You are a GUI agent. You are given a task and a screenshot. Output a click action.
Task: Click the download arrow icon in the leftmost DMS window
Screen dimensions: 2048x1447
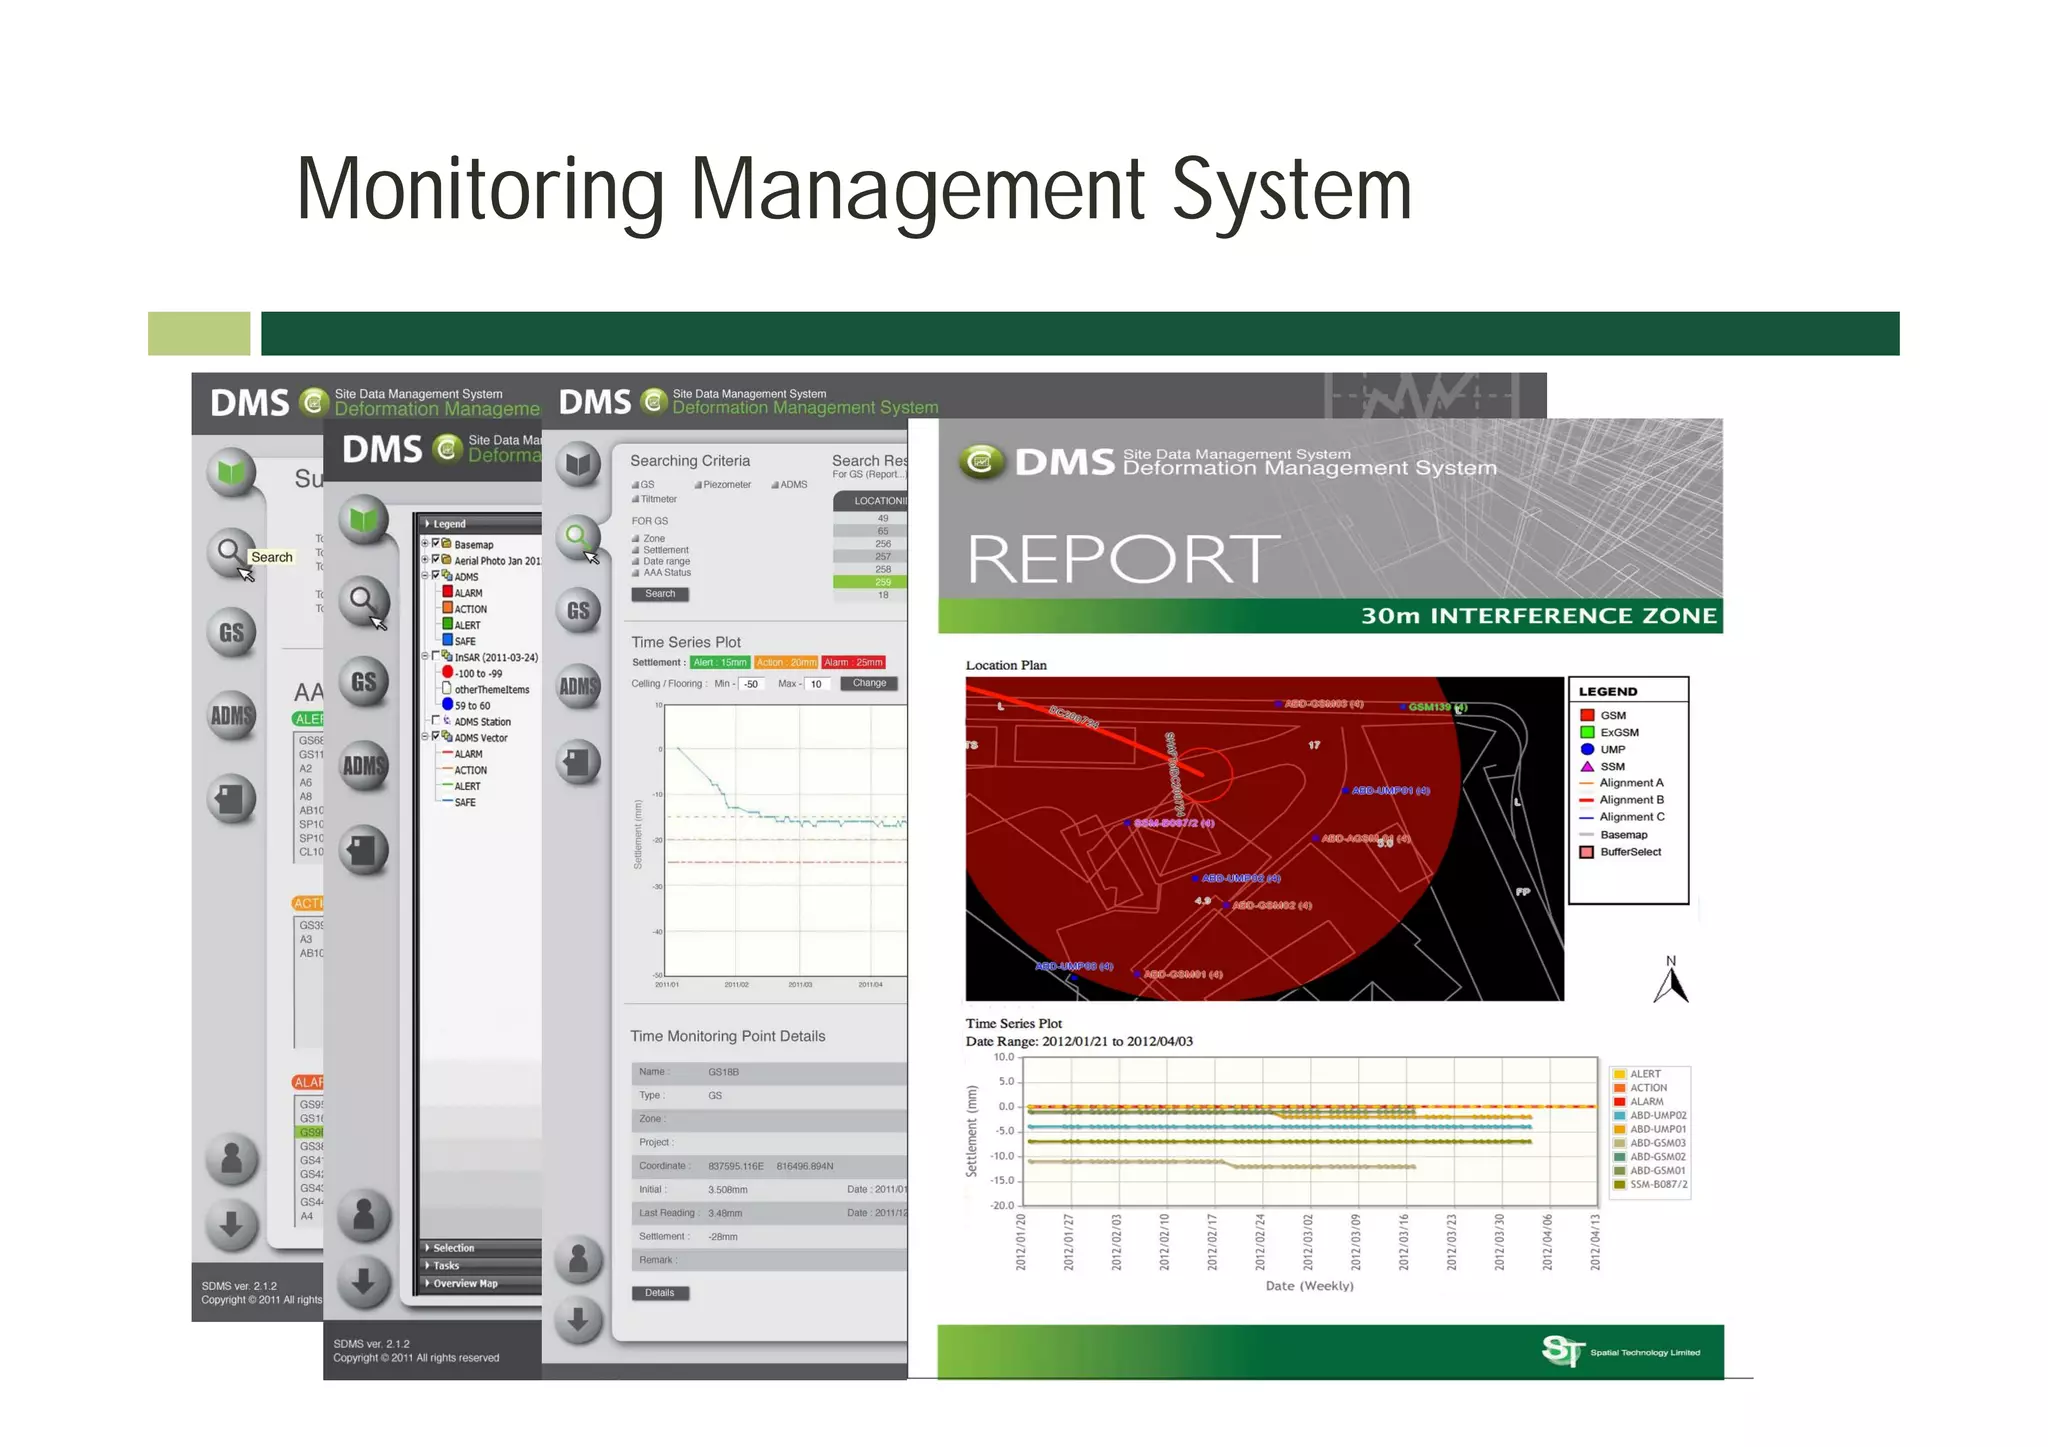click(x=231, y=1224)
